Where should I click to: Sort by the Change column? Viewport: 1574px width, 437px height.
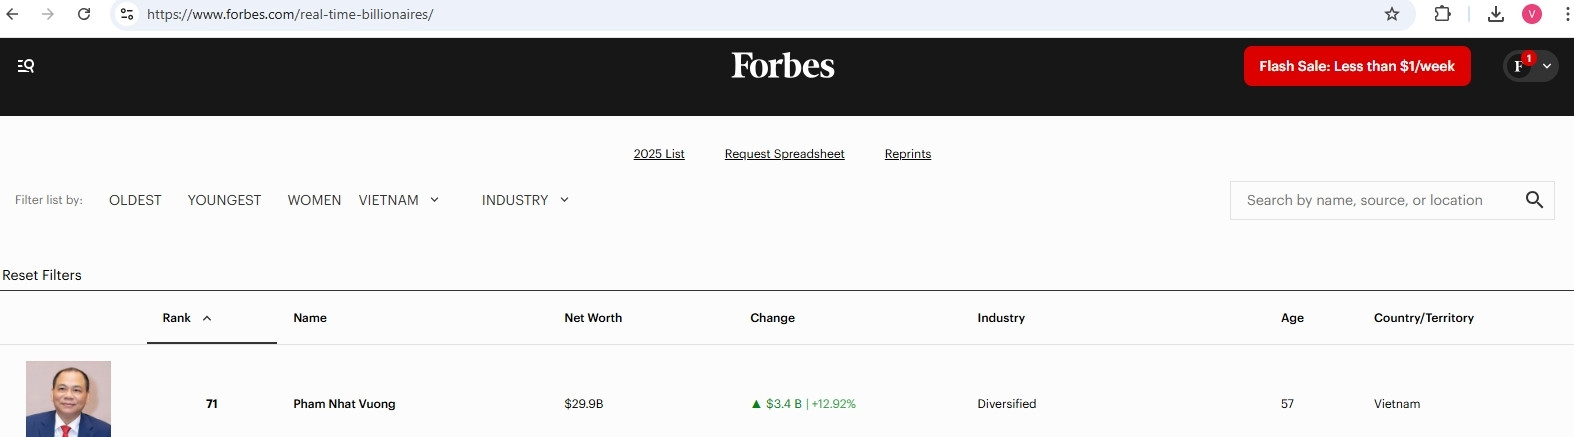coord(772,318)
